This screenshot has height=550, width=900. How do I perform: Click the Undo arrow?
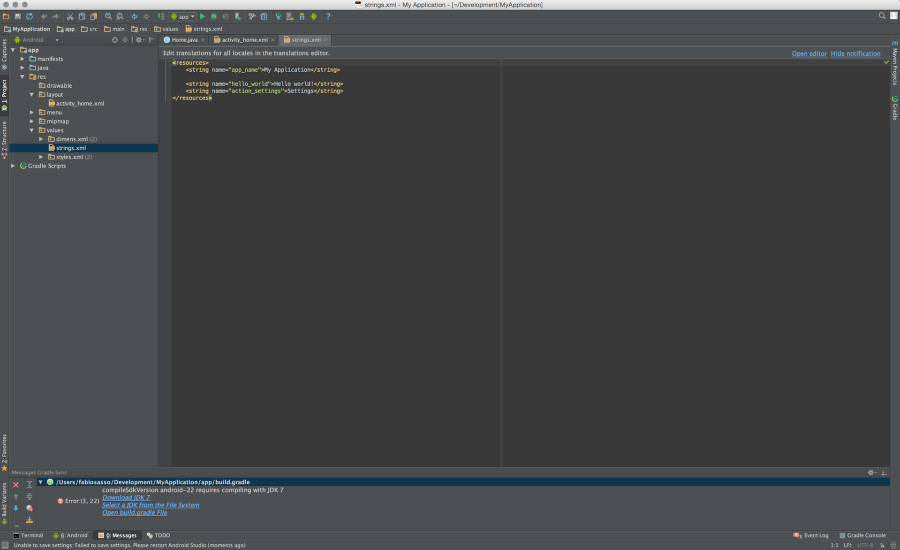click(x=44, y=17)
